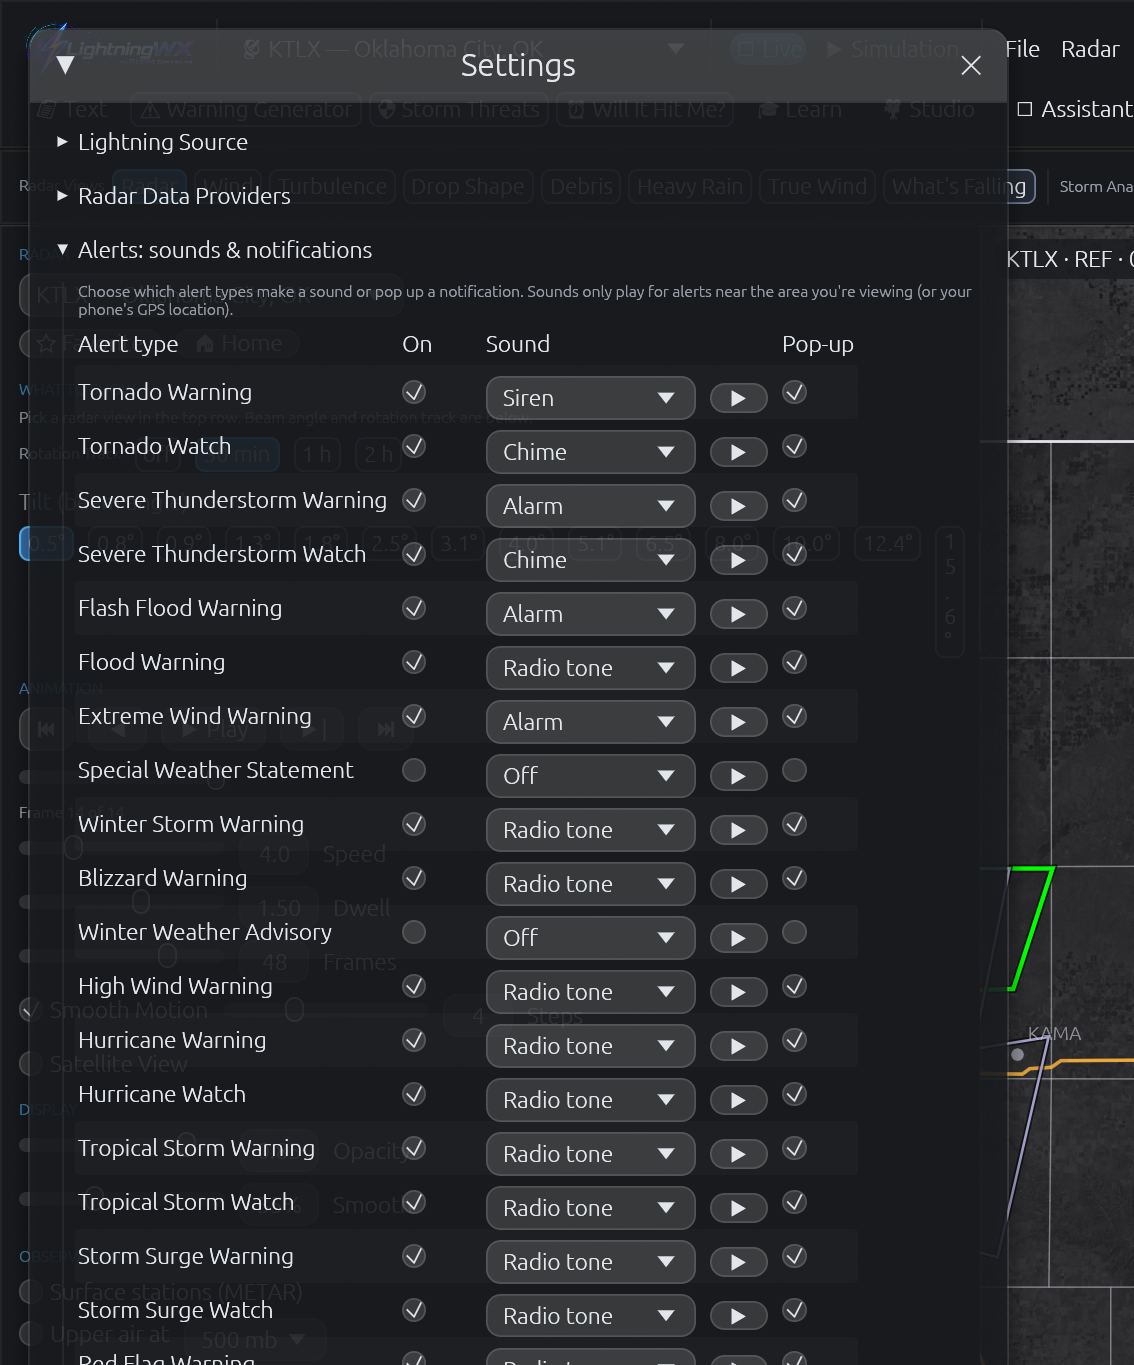Open Tornado Watch Chime sound dropdown
The width and height of the screenshot is (1134, 1365).
[590, 452]
